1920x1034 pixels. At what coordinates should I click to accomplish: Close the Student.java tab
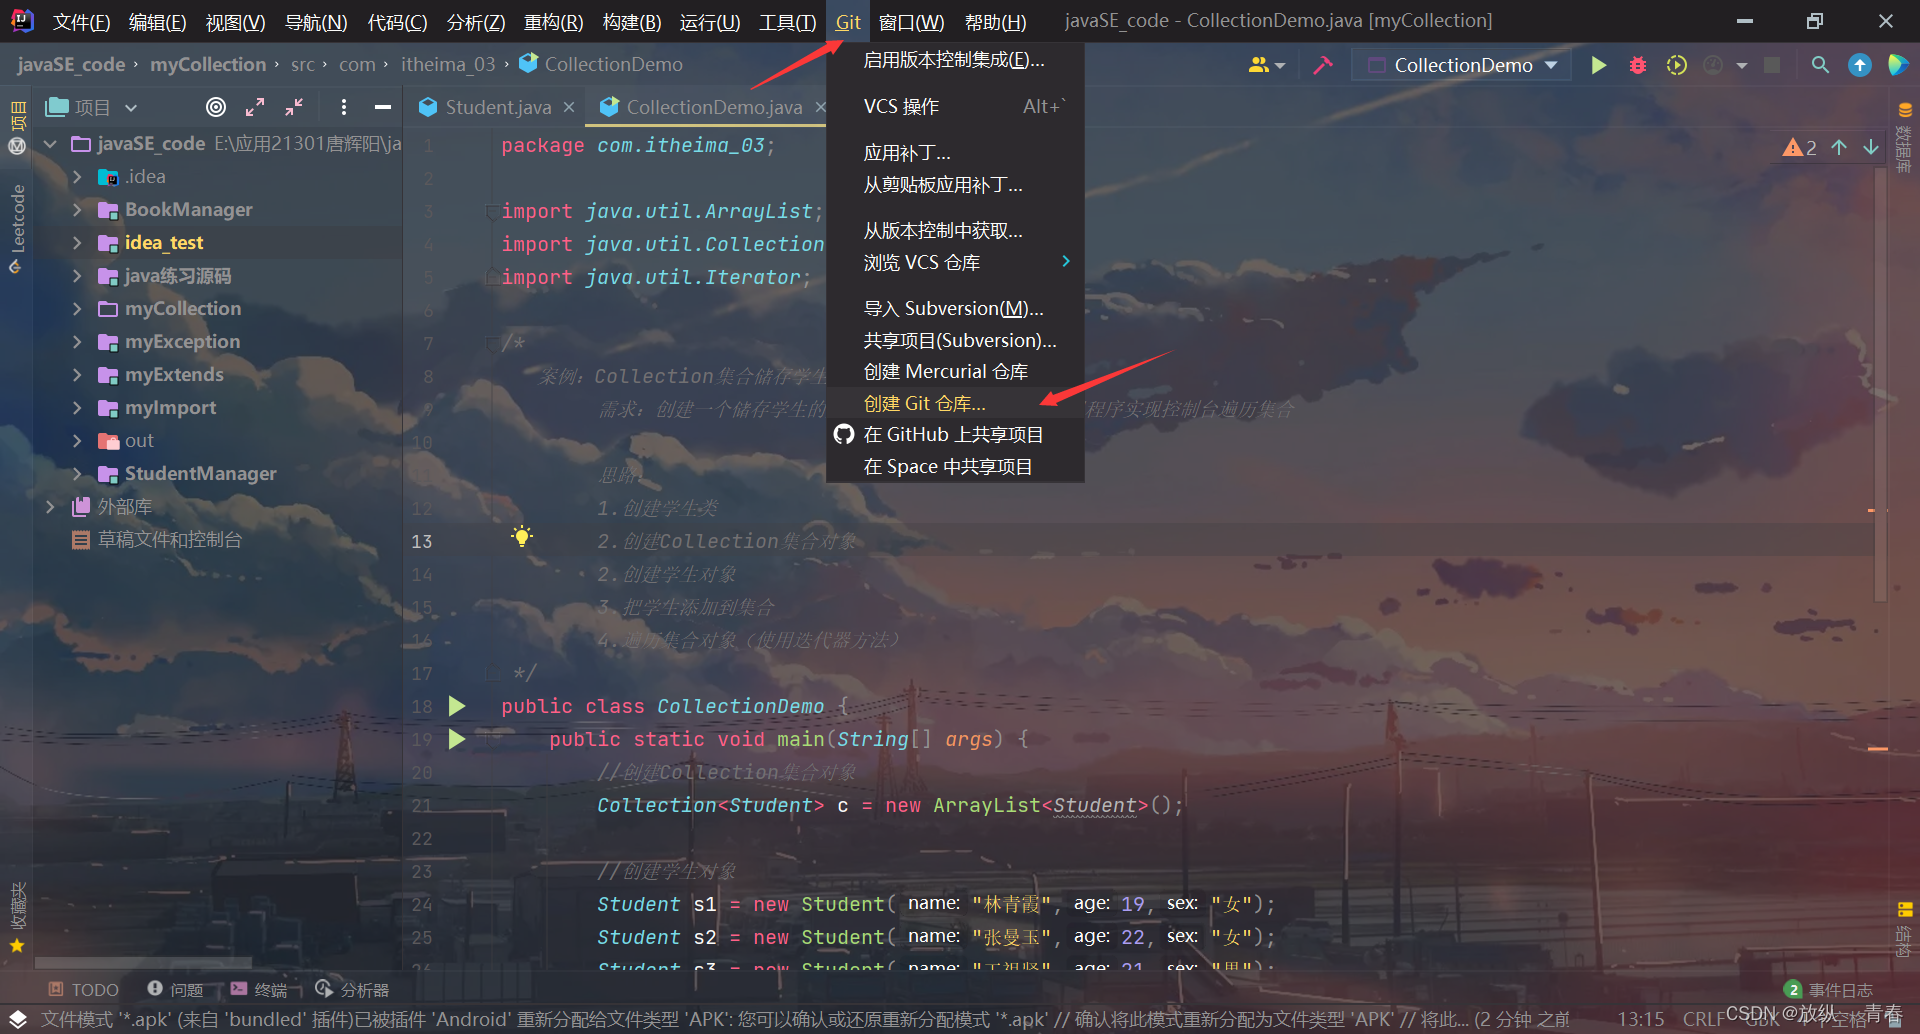pyautogui.click(x=569, y=107)
